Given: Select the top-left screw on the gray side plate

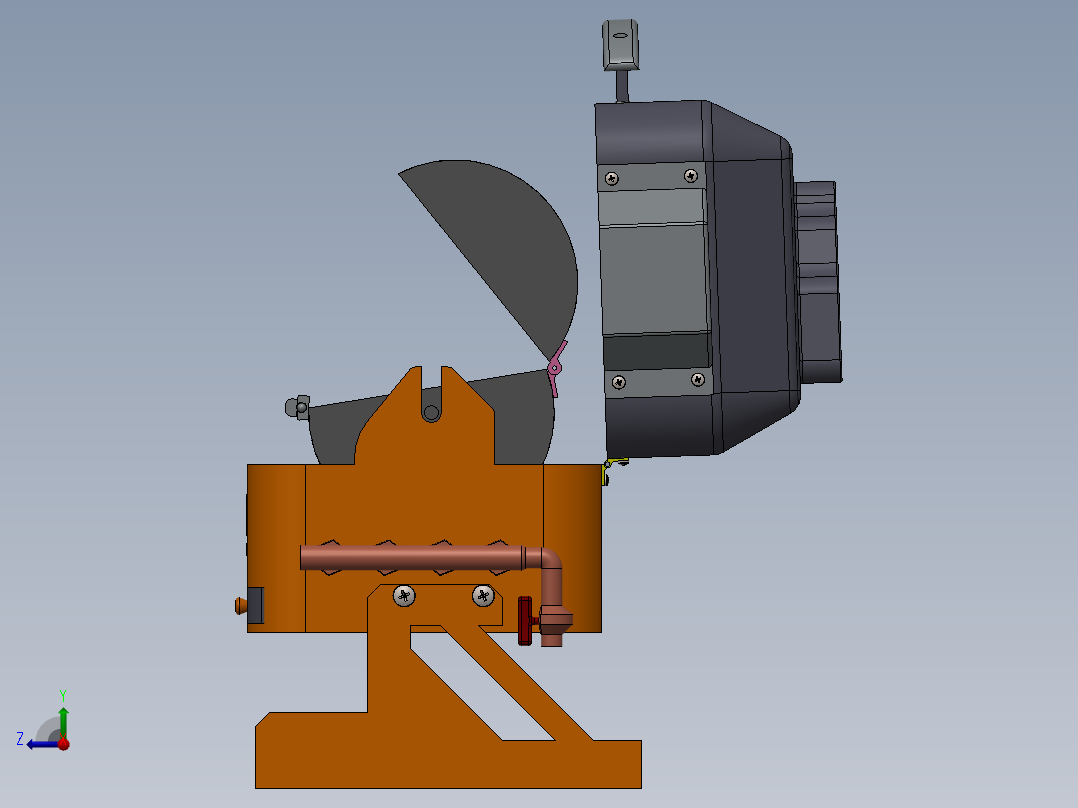Looking at the screenshot, I should (x=611, y=179).
